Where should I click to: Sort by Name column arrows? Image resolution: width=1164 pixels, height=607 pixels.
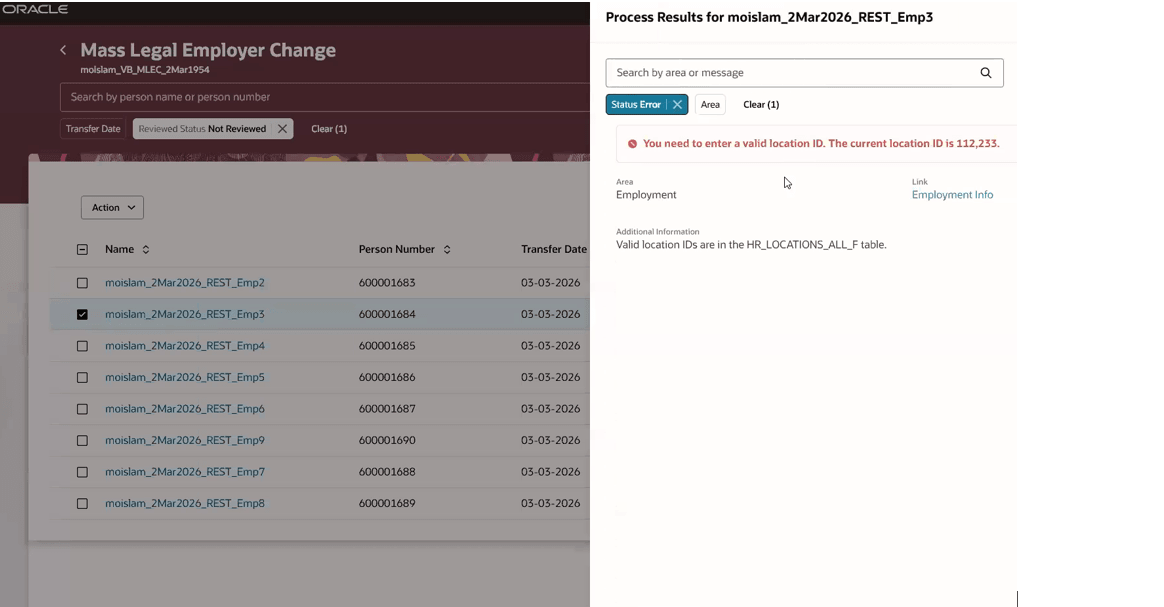146,249
